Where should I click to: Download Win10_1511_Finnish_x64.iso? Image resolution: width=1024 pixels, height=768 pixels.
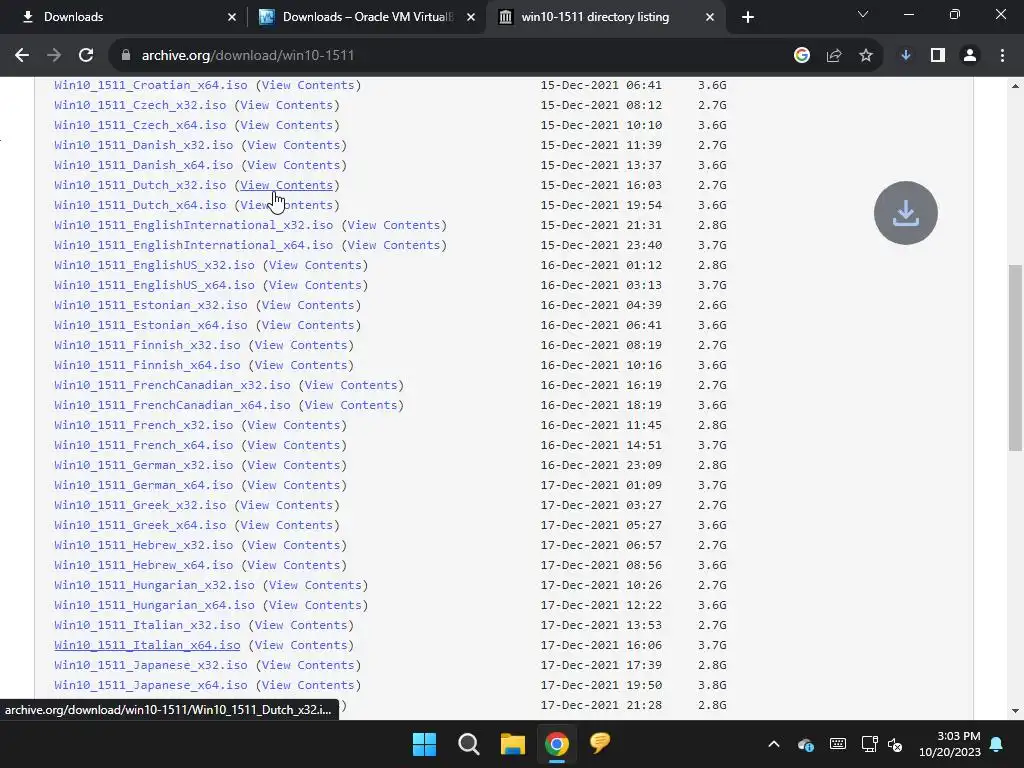click(x=147, y=364)
